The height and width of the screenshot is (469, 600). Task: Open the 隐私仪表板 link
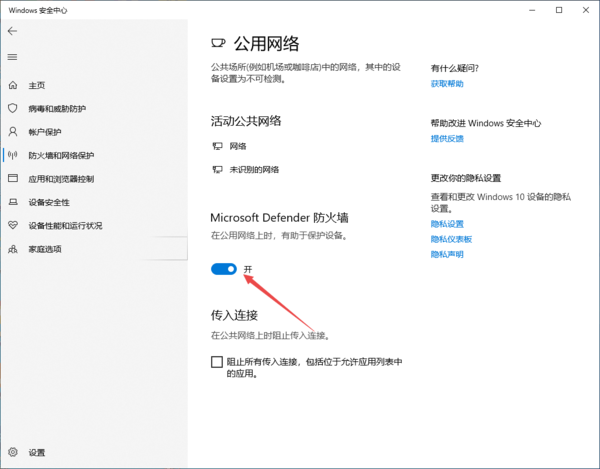(x=451, y=239)
